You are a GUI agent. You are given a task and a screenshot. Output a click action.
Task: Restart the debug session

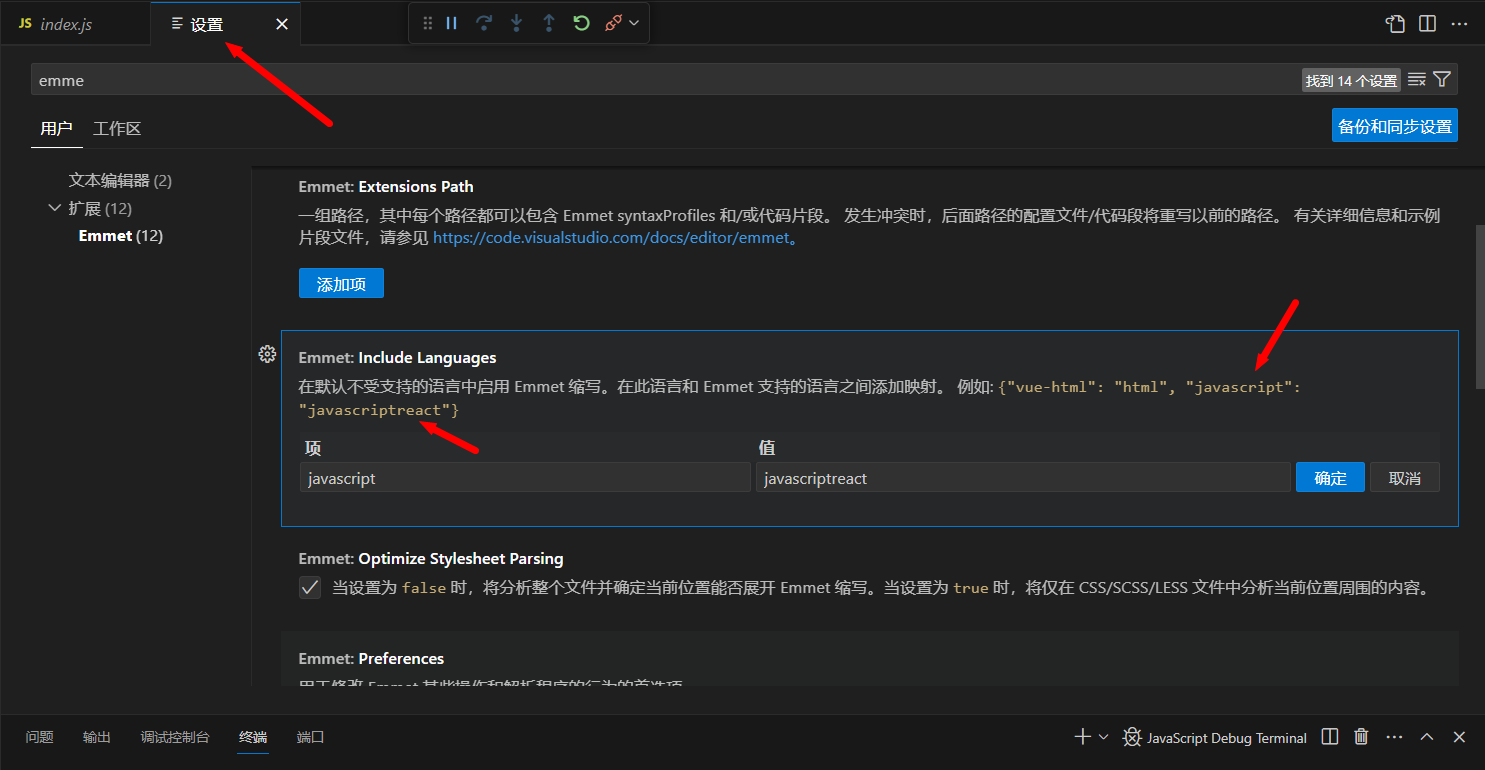pyautogui.click(x=581, y=23)
